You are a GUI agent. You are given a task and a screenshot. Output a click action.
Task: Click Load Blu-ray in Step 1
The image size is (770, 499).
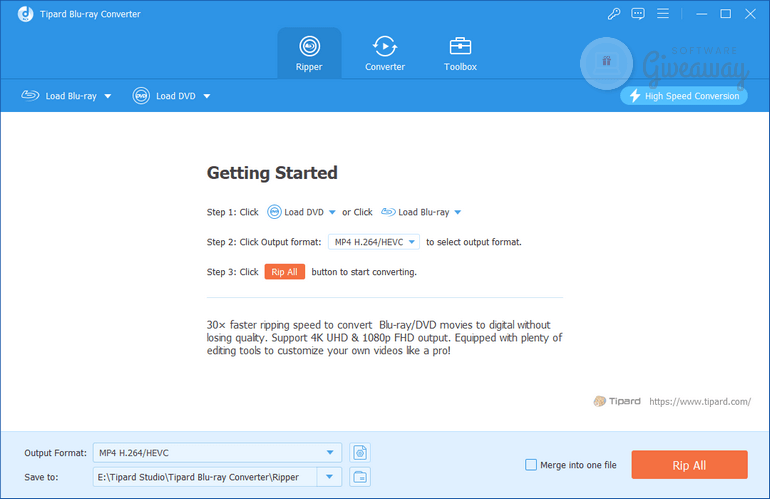pos(415,212)
